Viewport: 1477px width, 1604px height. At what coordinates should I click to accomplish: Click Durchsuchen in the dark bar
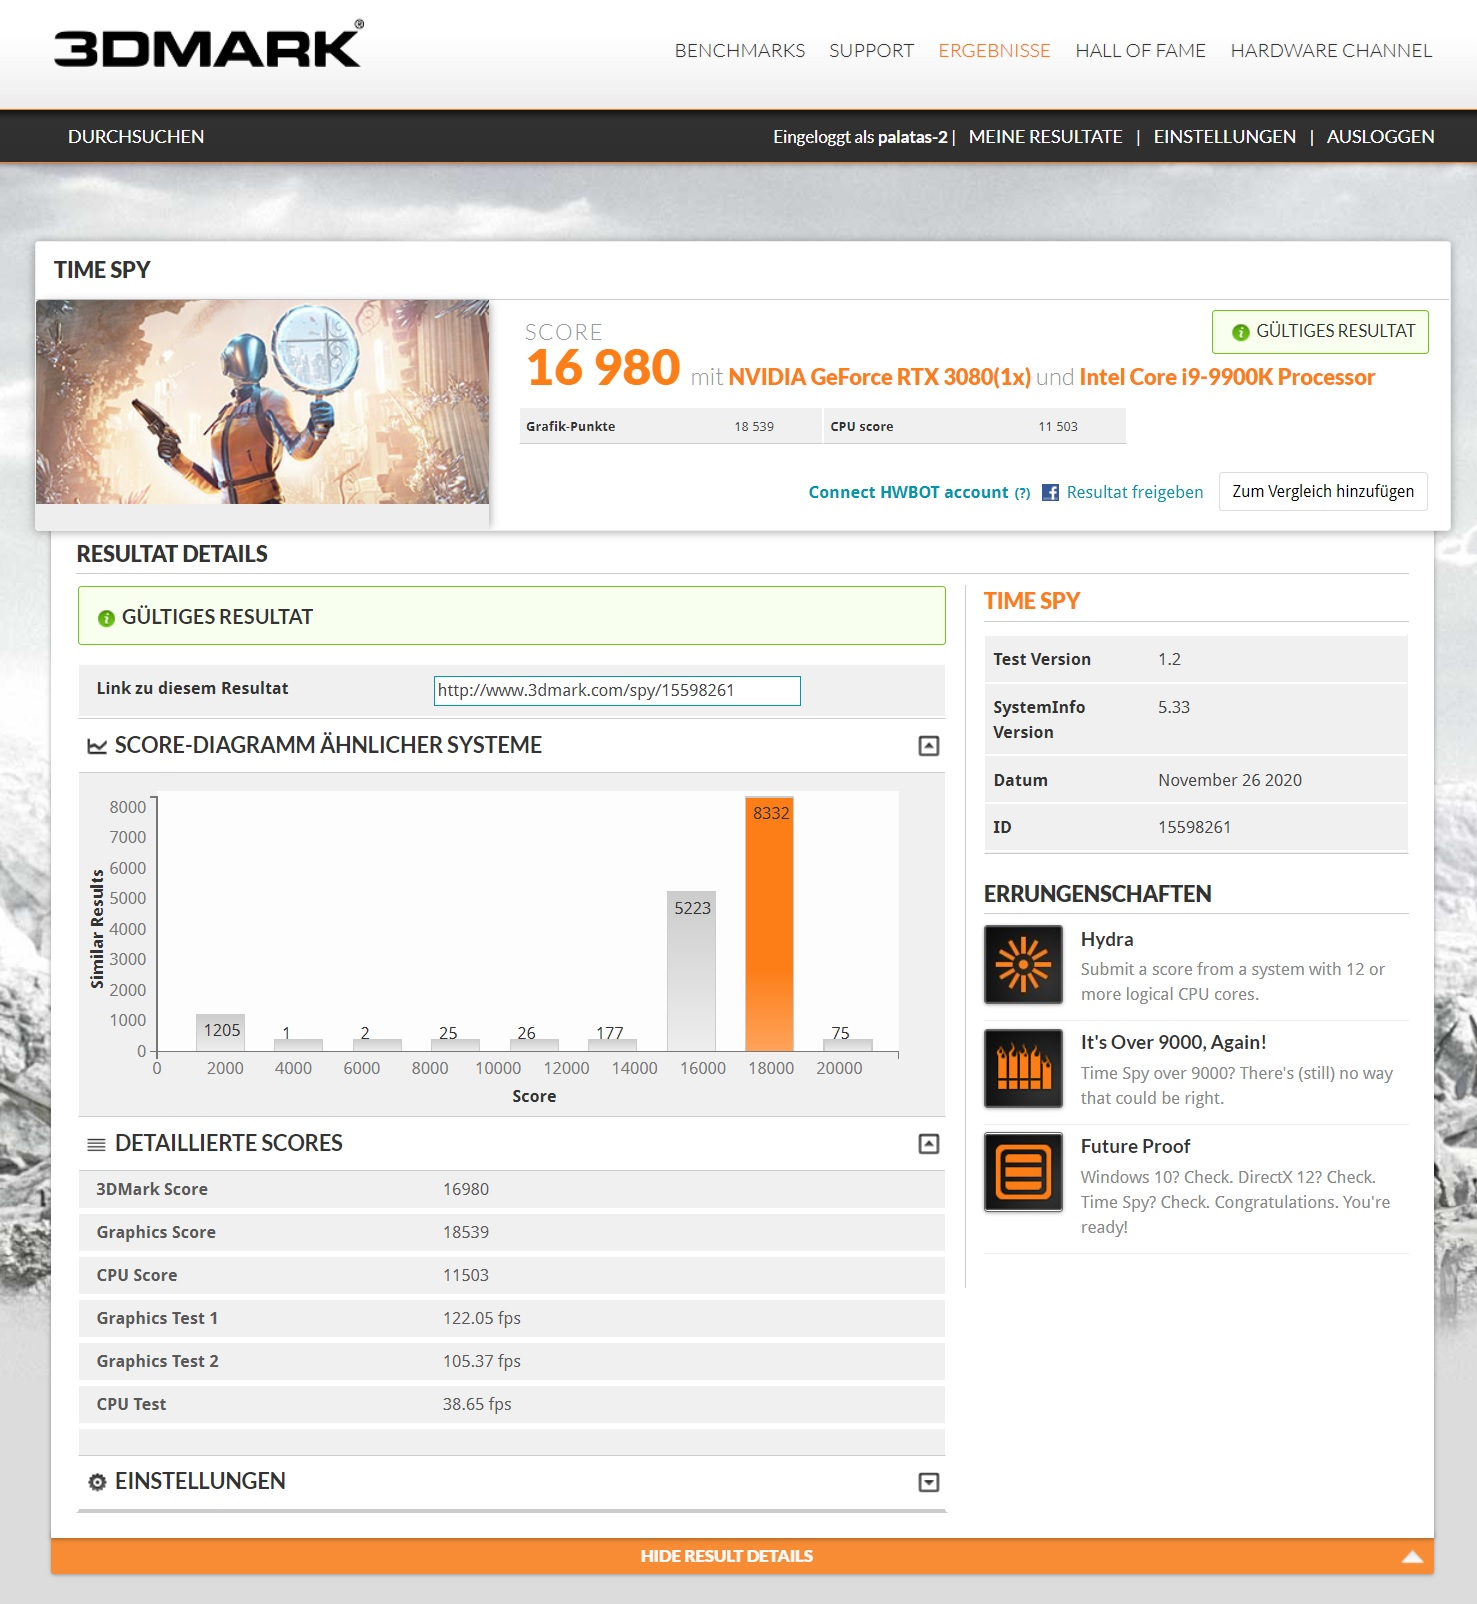[136, 137]
